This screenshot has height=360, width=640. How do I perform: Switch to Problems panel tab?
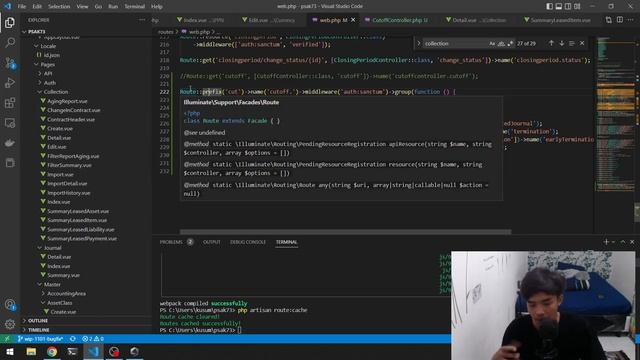(x=171, y=242)
